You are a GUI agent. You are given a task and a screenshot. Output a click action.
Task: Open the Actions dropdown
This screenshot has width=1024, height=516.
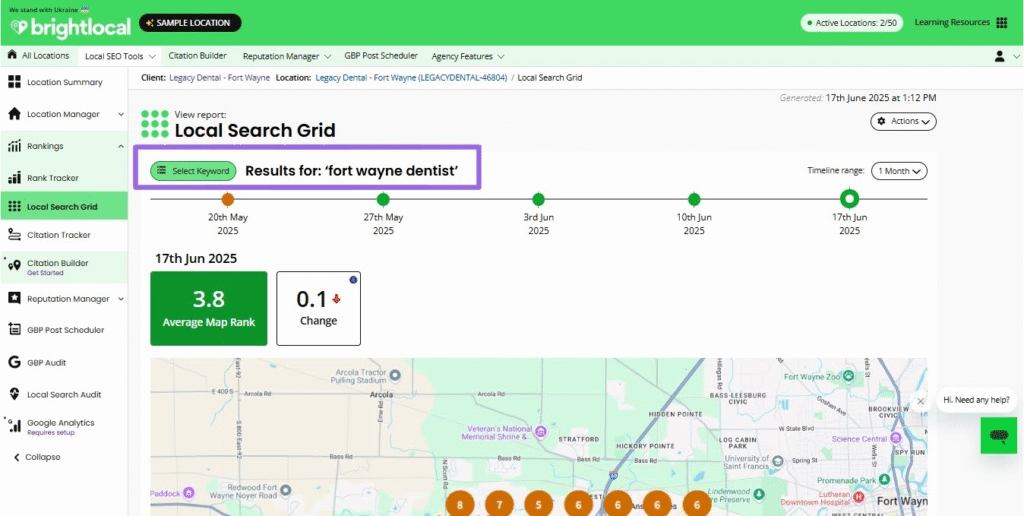pos(903,121)
